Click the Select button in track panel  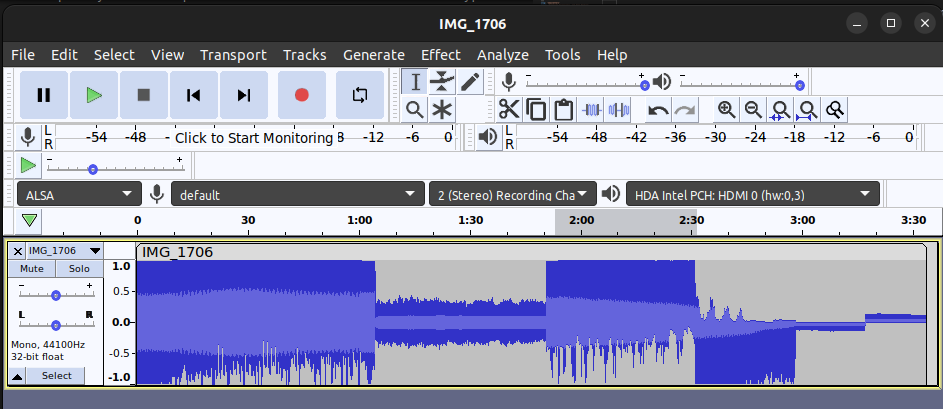click(56, 375)
